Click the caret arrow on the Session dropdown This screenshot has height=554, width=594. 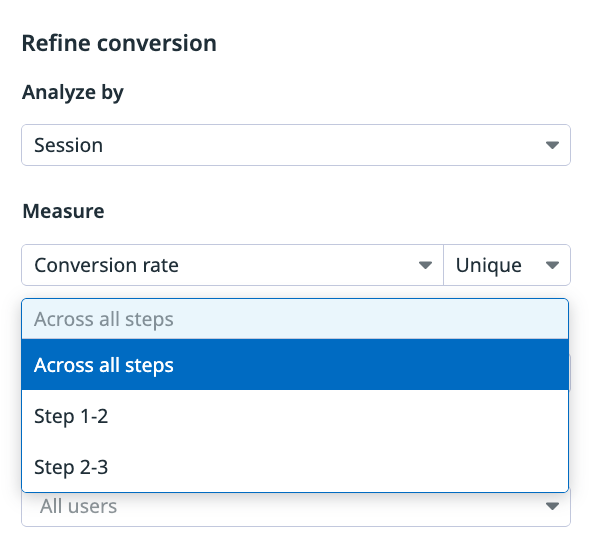[552, 145]
